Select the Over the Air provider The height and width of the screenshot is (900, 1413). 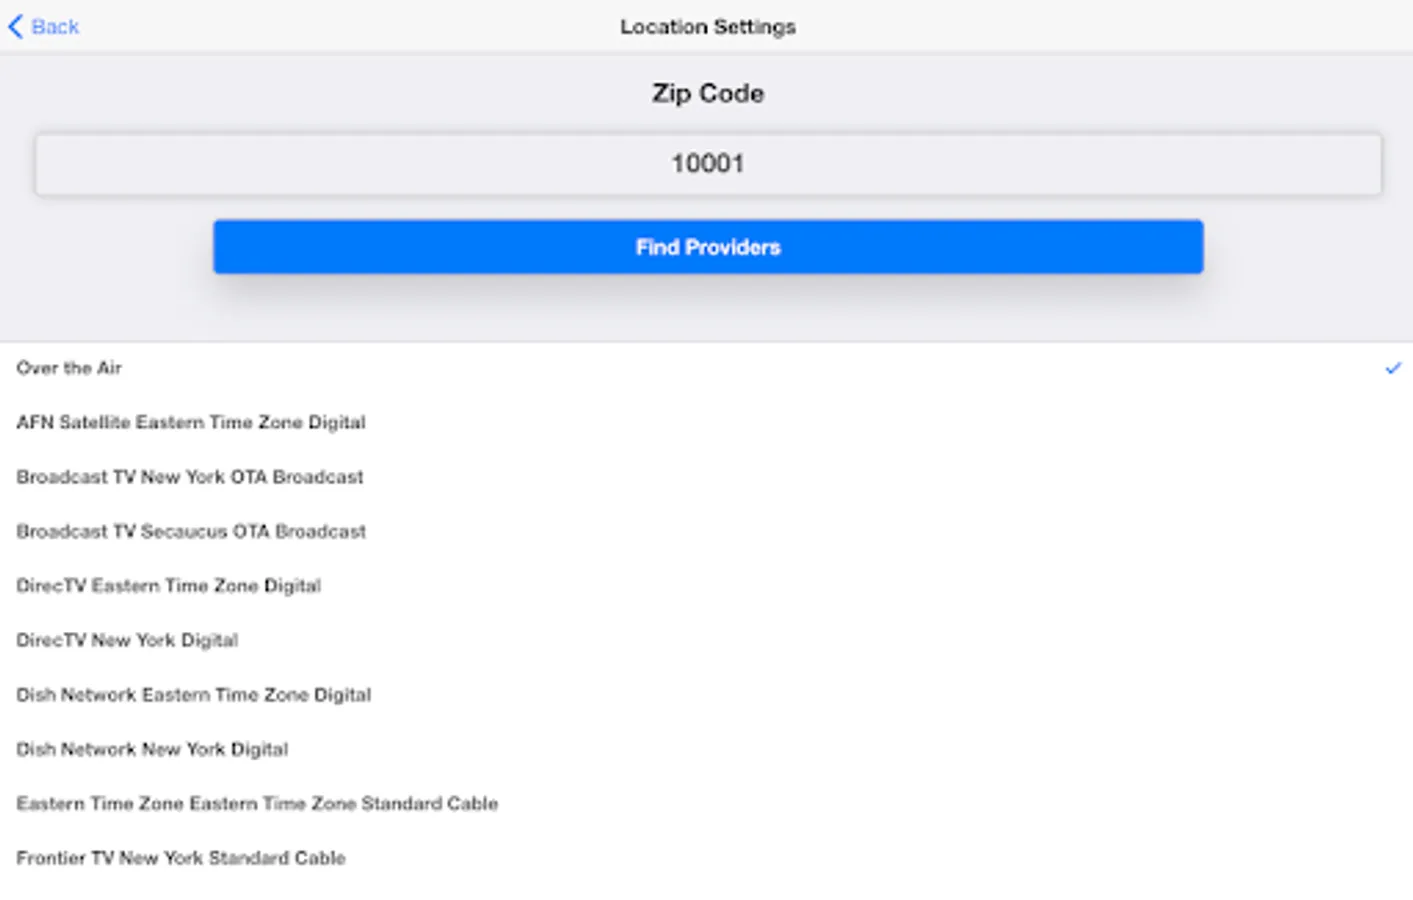tap(706, 368)
